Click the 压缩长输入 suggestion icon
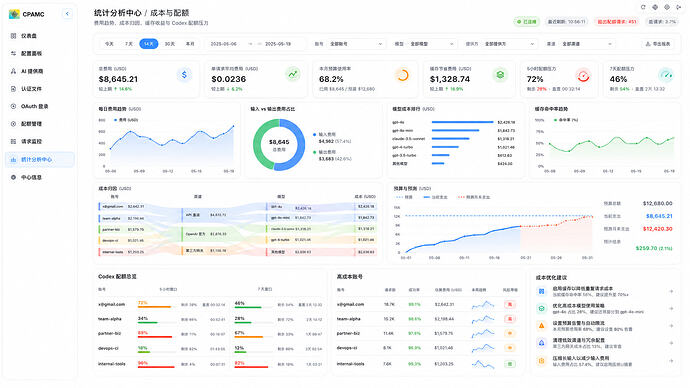The height and width of the screenshot is (388, 690). pos(541,360)
